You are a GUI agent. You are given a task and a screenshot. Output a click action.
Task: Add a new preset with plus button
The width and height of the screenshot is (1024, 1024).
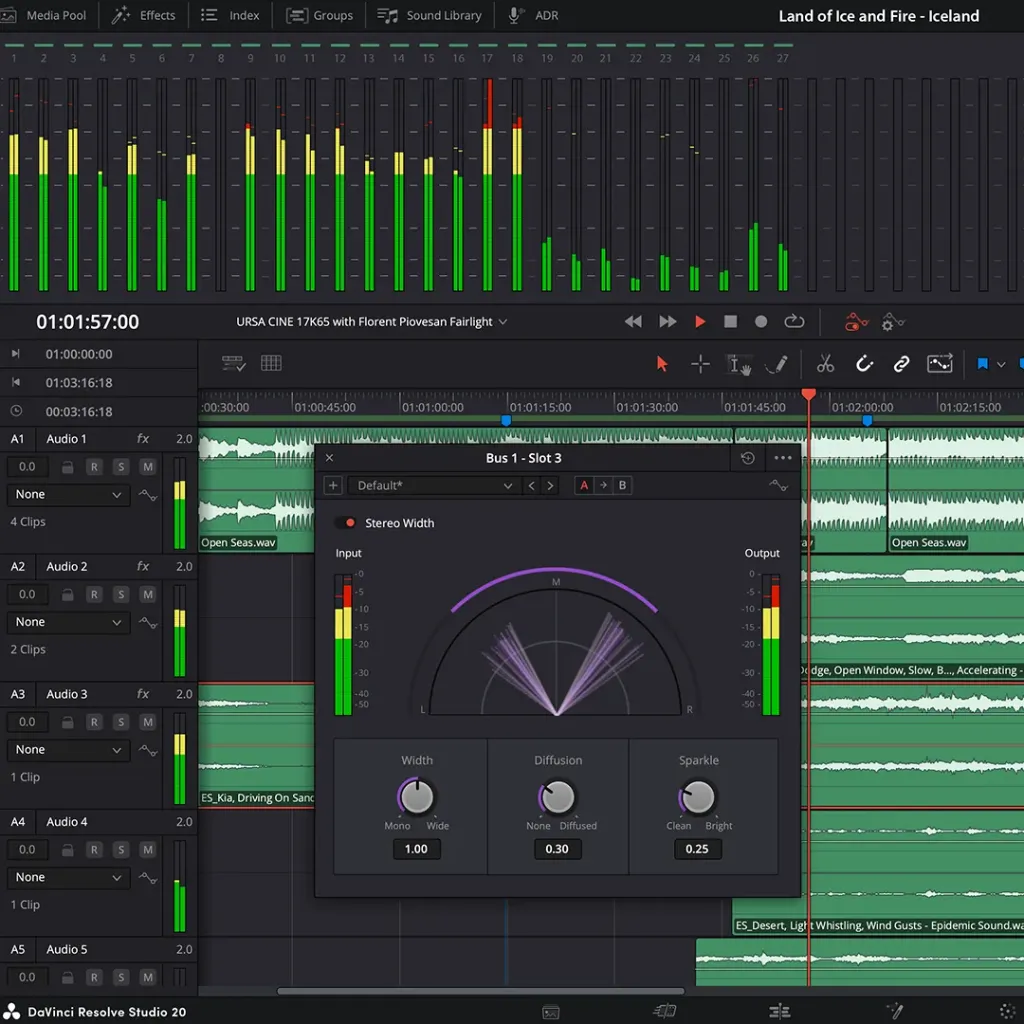pyautogui.click(x=333, y=485)
